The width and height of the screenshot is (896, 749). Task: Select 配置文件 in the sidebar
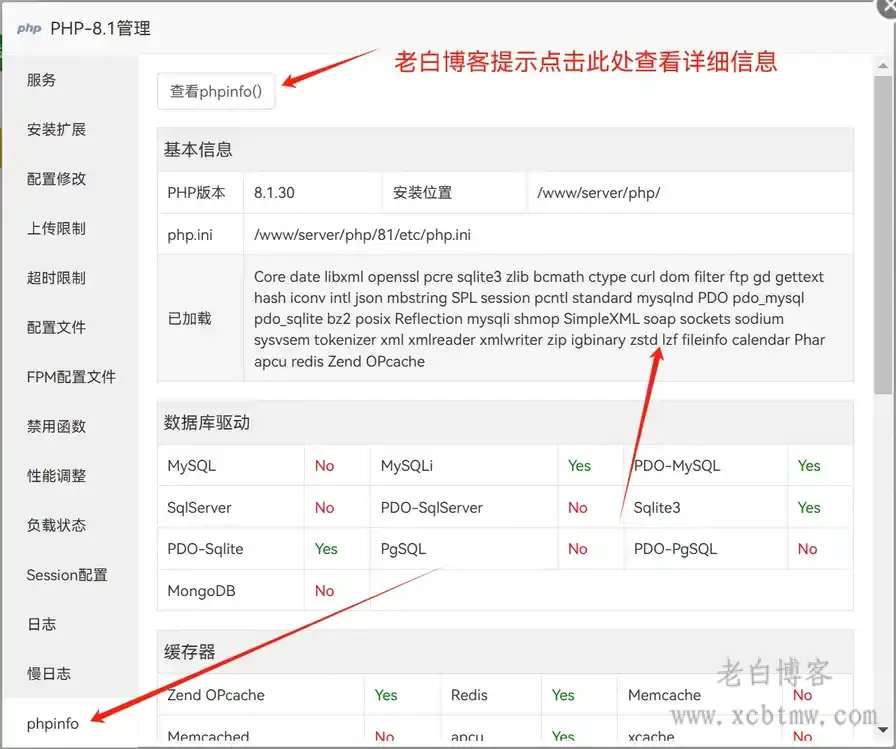[55, 327]
